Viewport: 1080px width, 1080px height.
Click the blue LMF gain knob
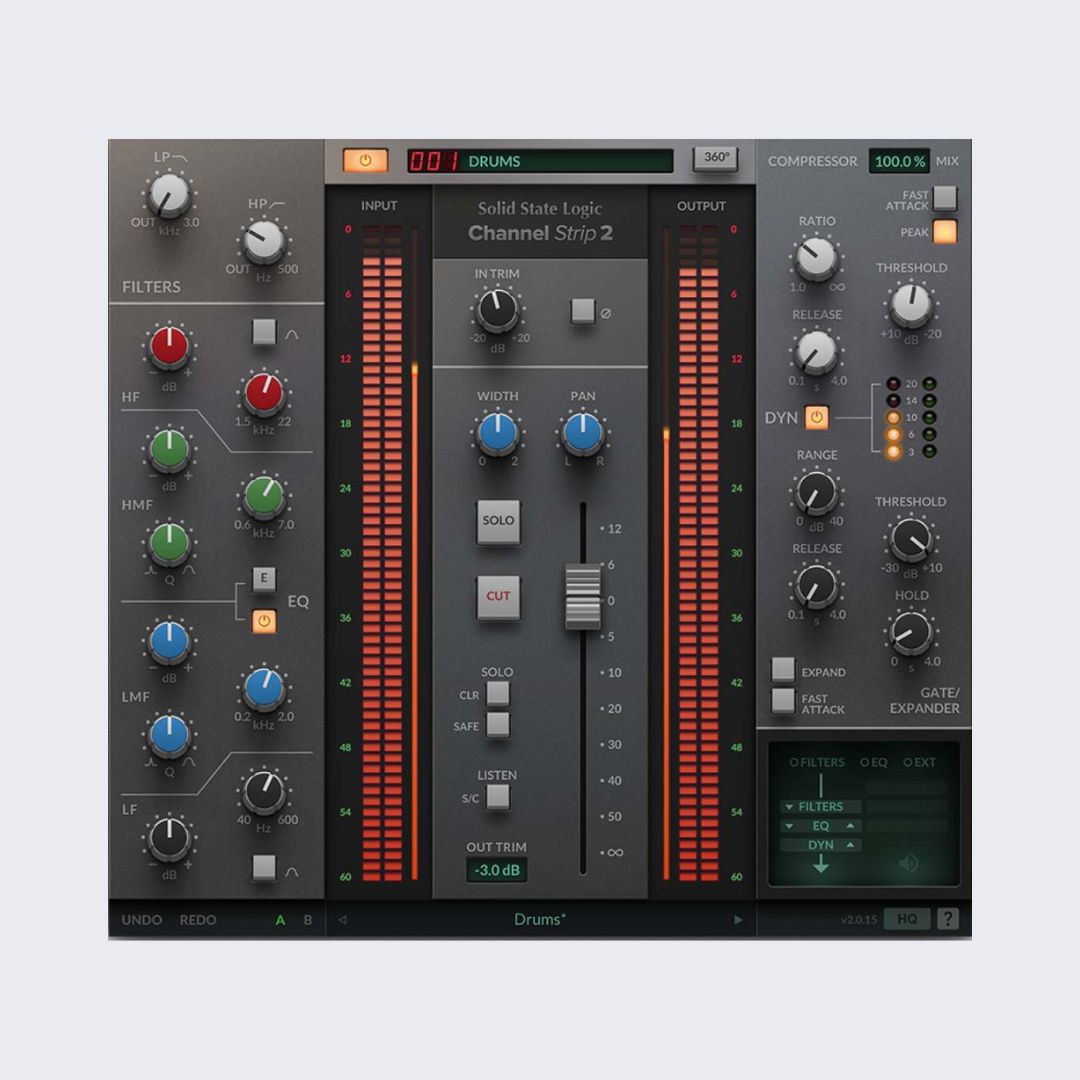[169, 641]
